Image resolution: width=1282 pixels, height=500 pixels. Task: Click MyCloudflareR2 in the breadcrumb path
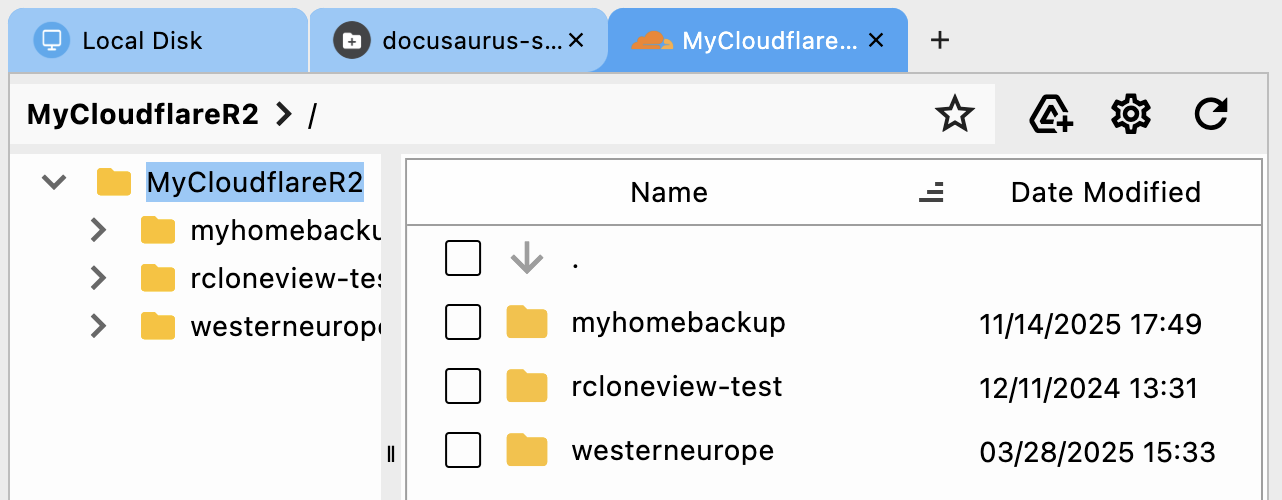(x=143, y=115)
